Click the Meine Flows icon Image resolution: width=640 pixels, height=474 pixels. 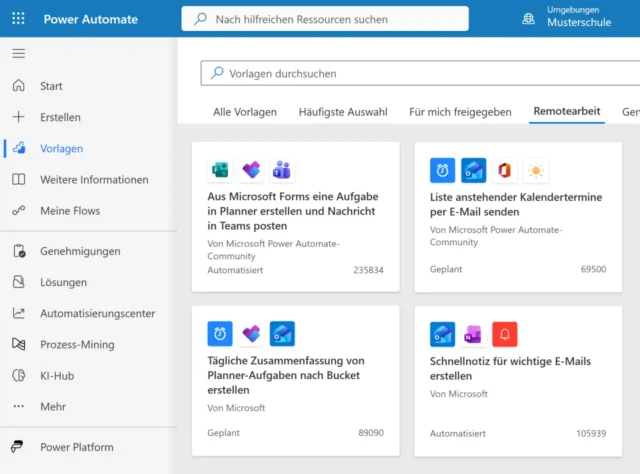coord(18,211)
